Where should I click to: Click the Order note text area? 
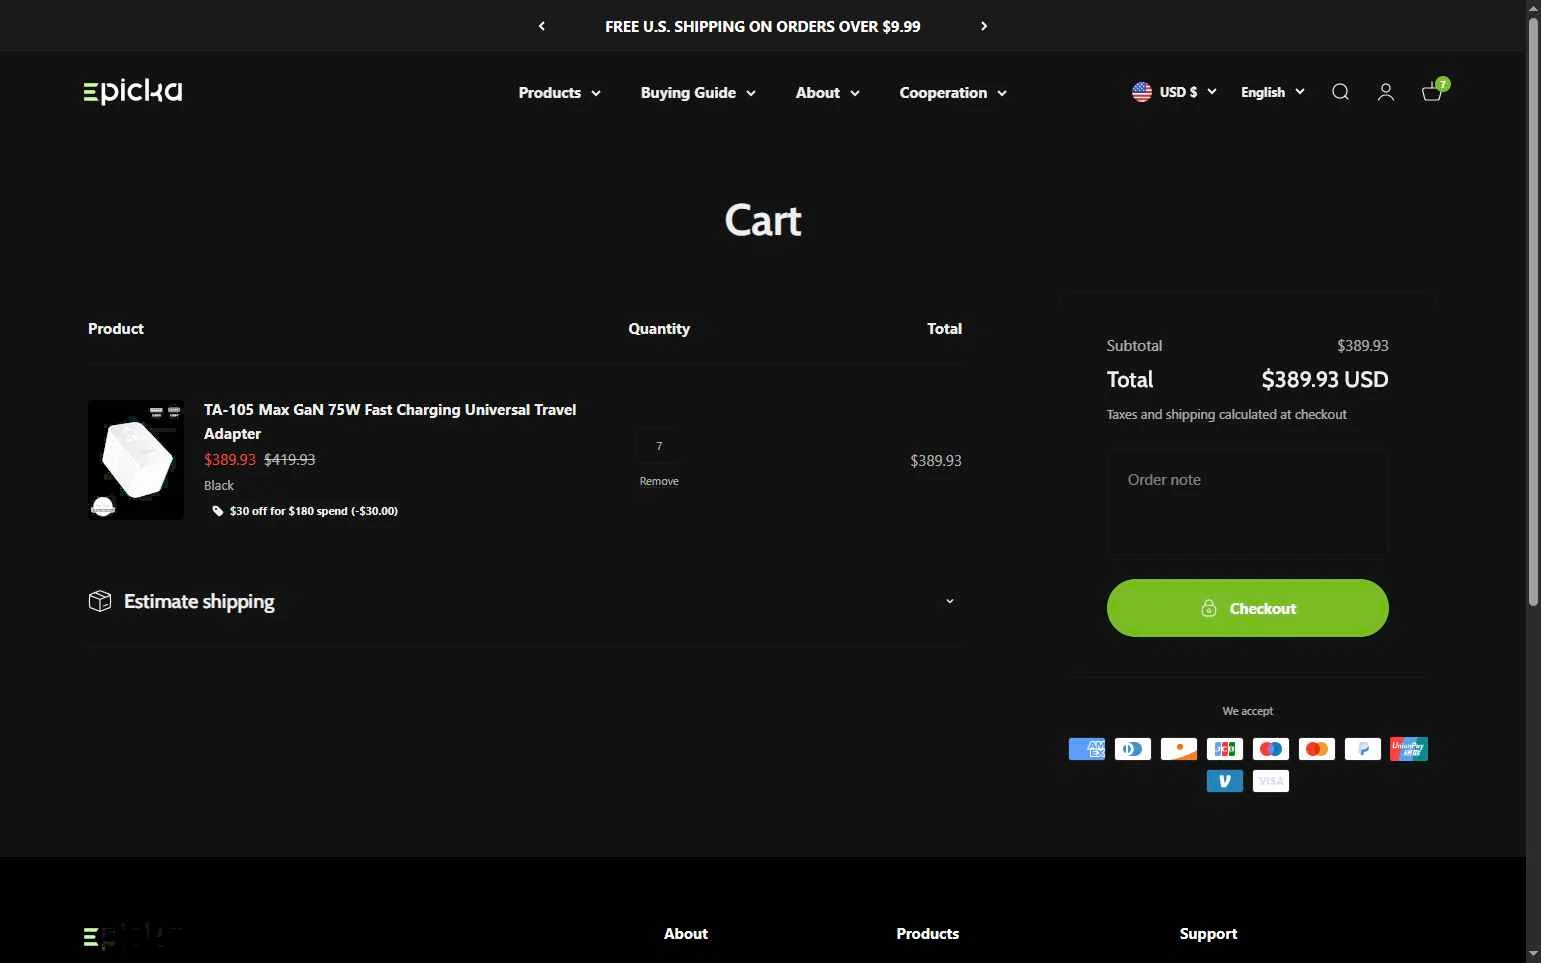[1248, 503]
